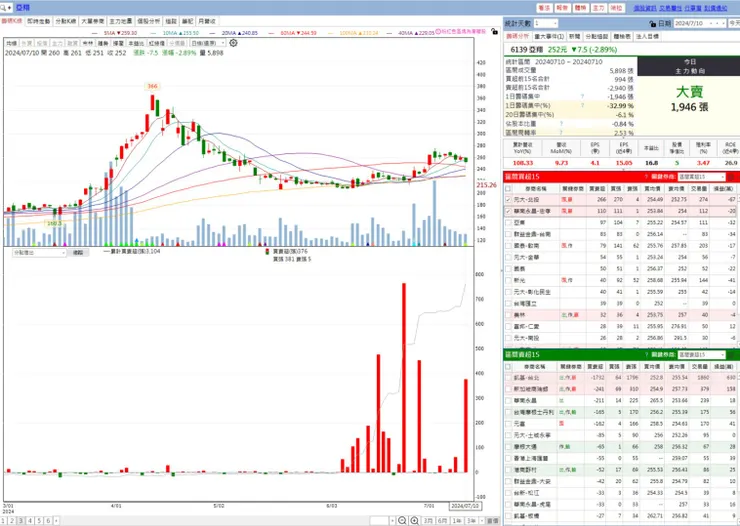Image resolution: width=740 pixels, height=526 pixels.
Task: Click the 今天 button next to date
Action: pyautogui.click(x=734, y=23)
